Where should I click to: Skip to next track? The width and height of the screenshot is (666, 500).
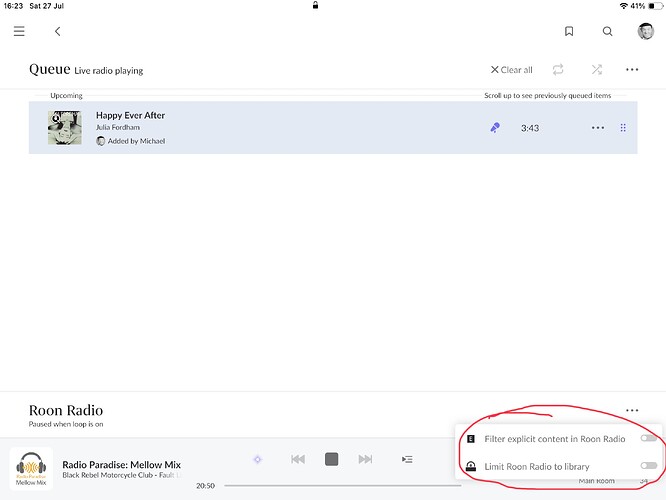(365, 459)
